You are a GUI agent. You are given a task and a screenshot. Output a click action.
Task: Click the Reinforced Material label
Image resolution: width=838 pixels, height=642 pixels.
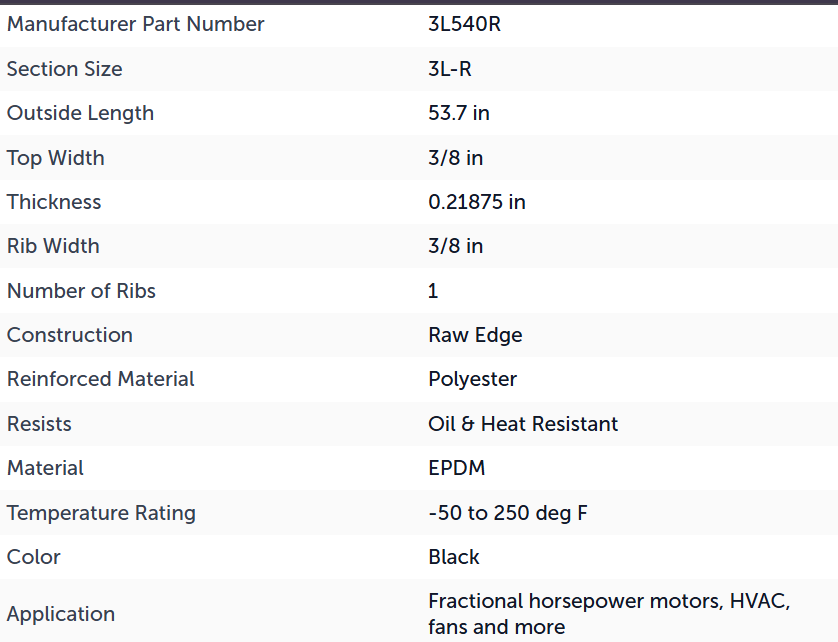pyautogui.click(x=100, y=379)
